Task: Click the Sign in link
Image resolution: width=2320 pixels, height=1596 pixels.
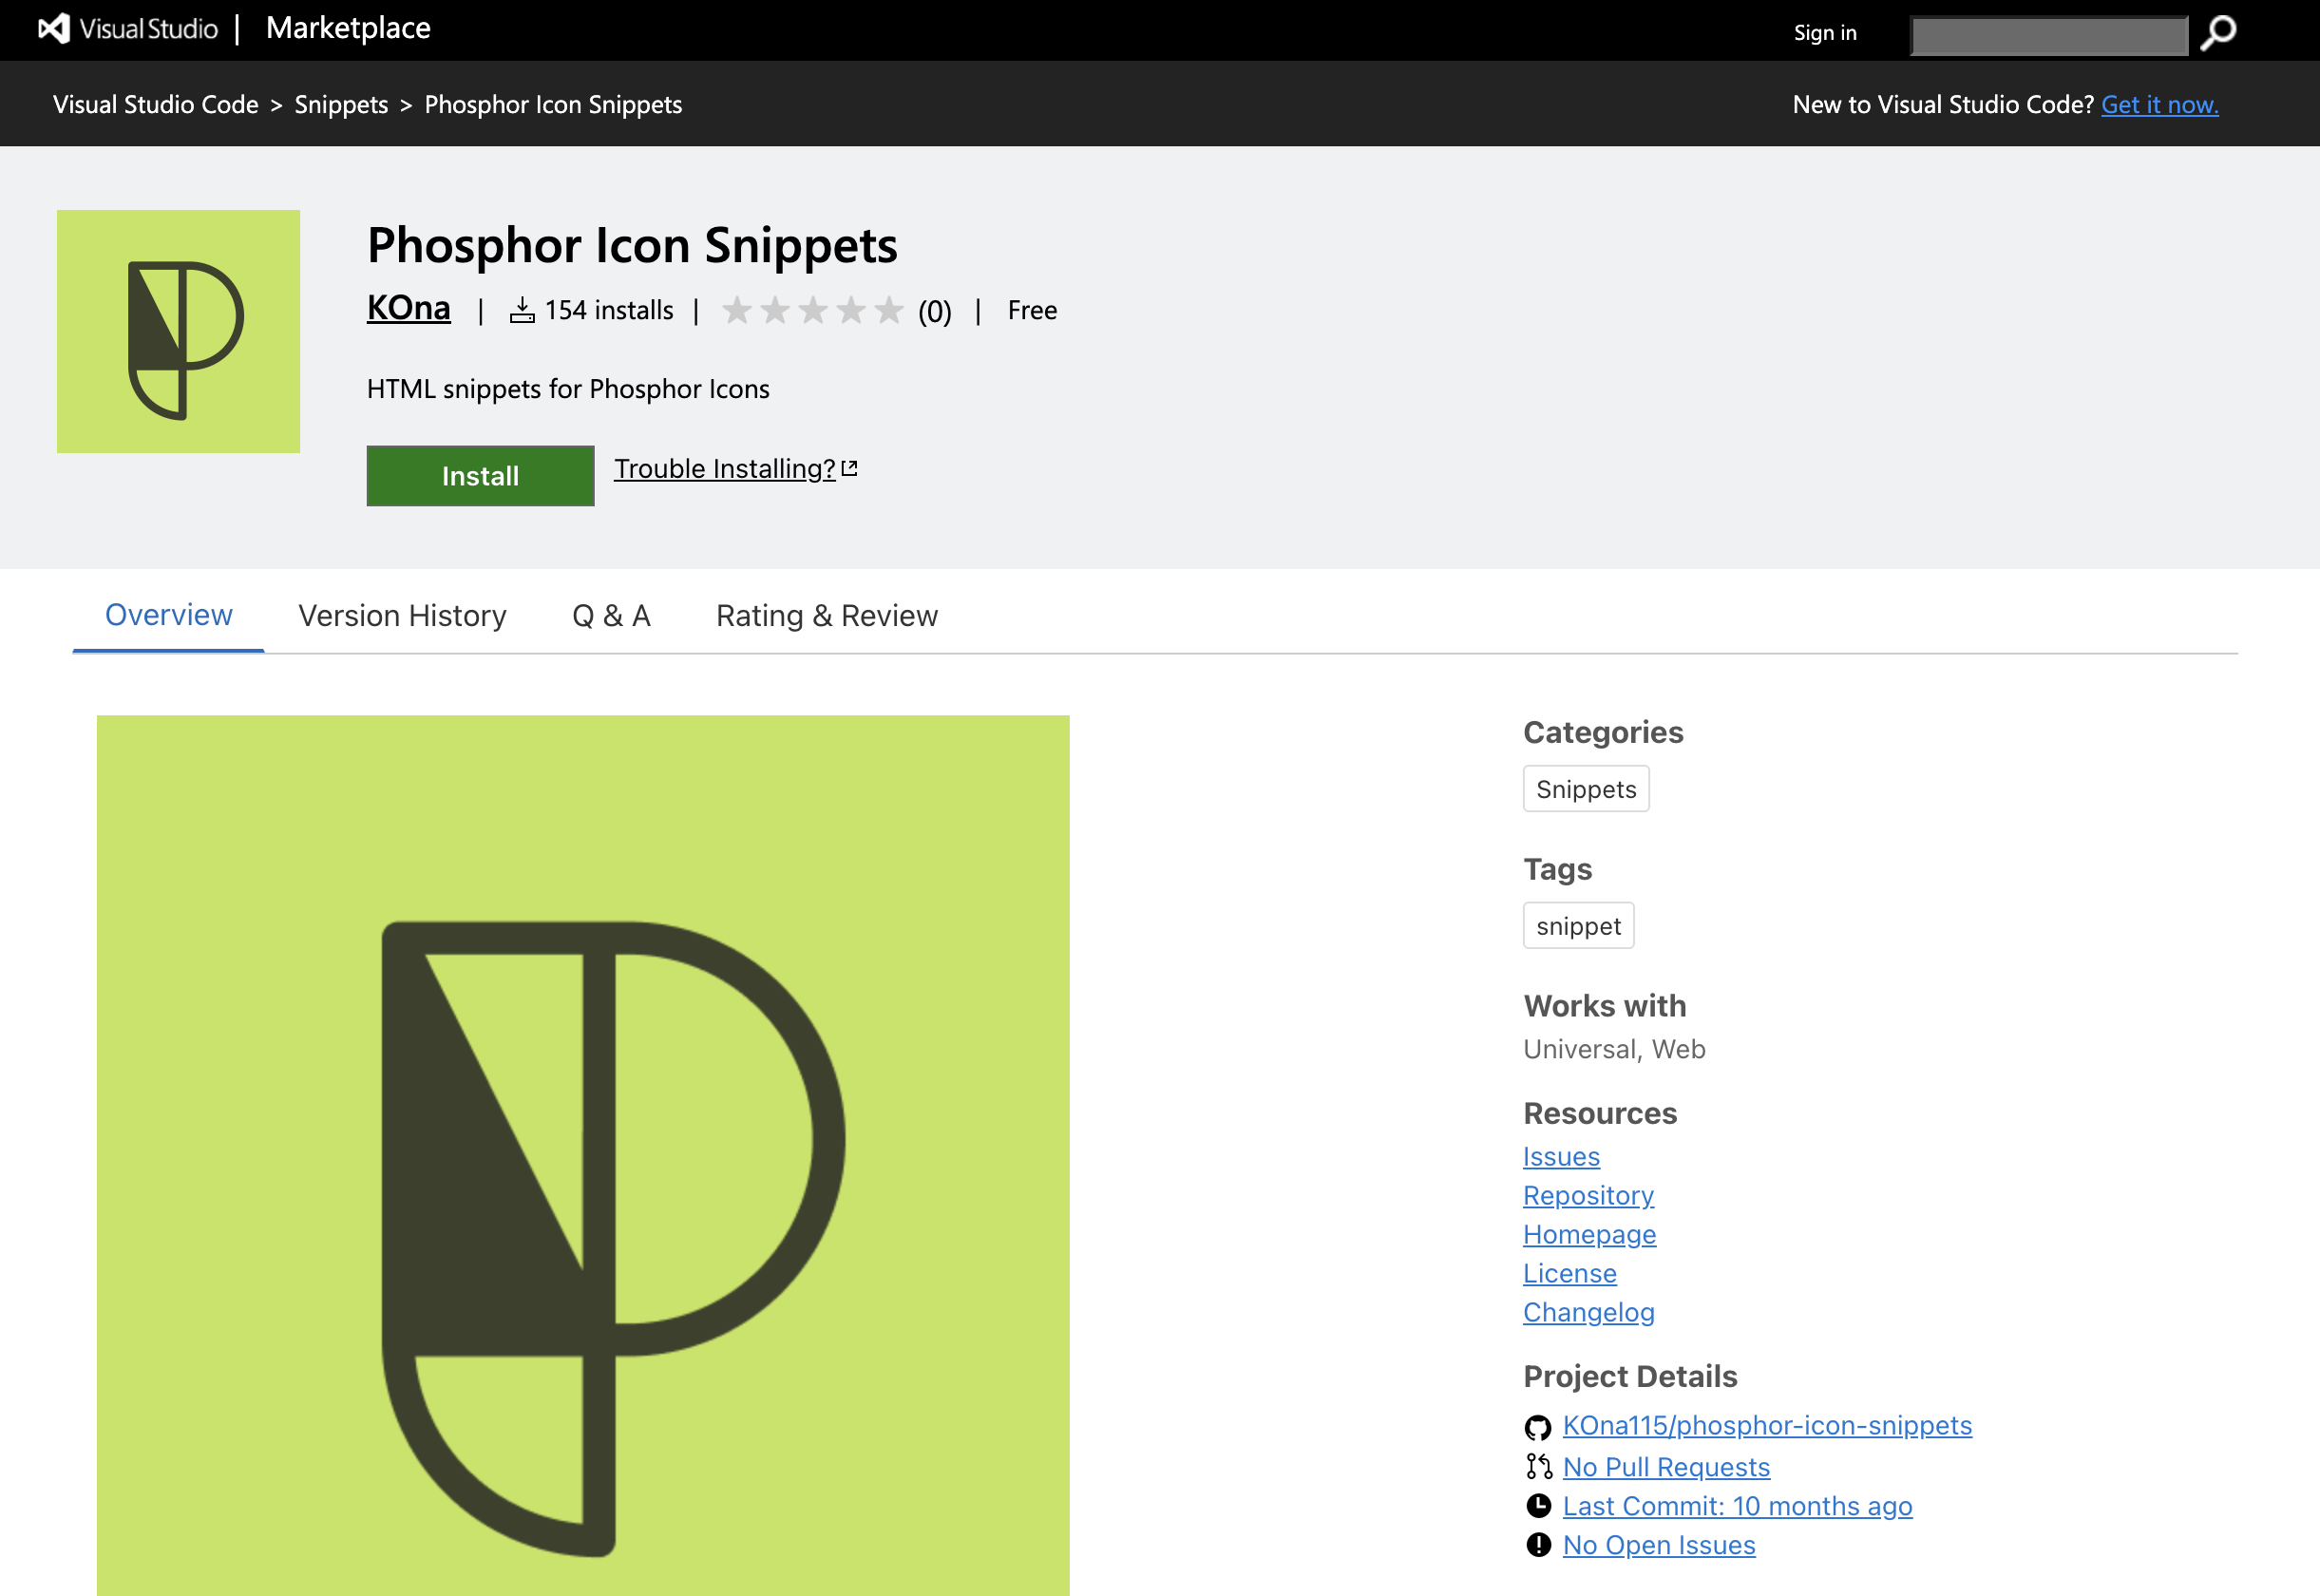Action: click(1824, 33)
